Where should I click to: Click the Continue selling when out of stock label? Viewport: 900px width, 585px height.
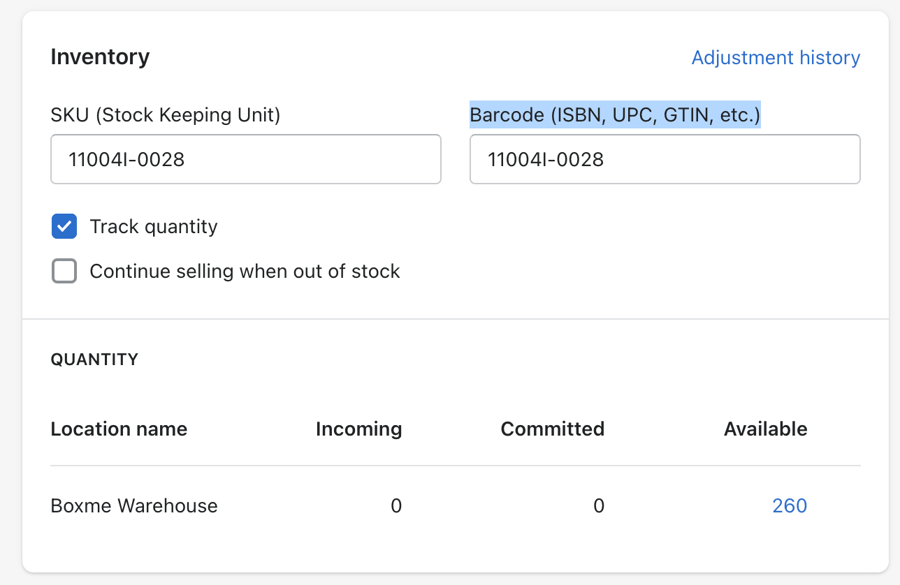pyautogui.click(x=244, y=271)
